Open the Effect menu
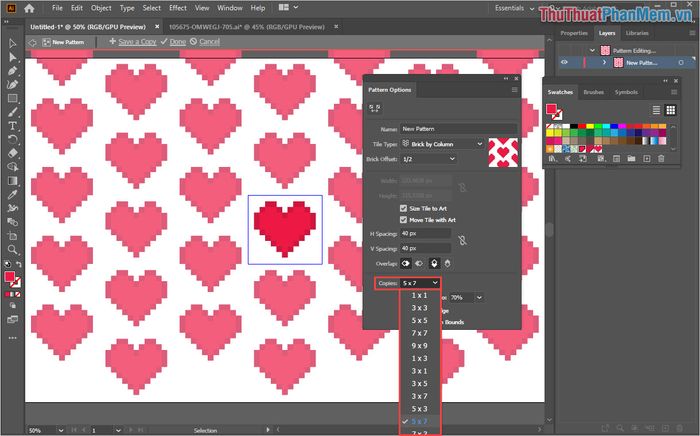Screen dimensions: 700x436 179,8
